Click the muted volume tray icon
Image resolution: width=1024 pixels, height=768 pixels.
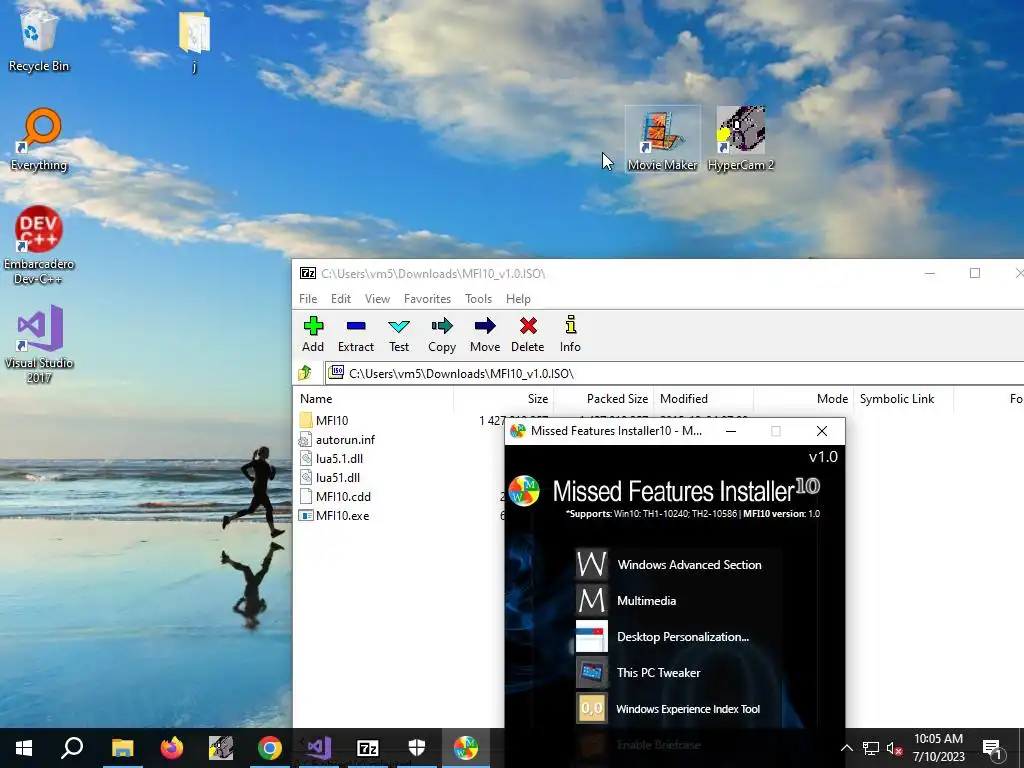click(894, 748)
